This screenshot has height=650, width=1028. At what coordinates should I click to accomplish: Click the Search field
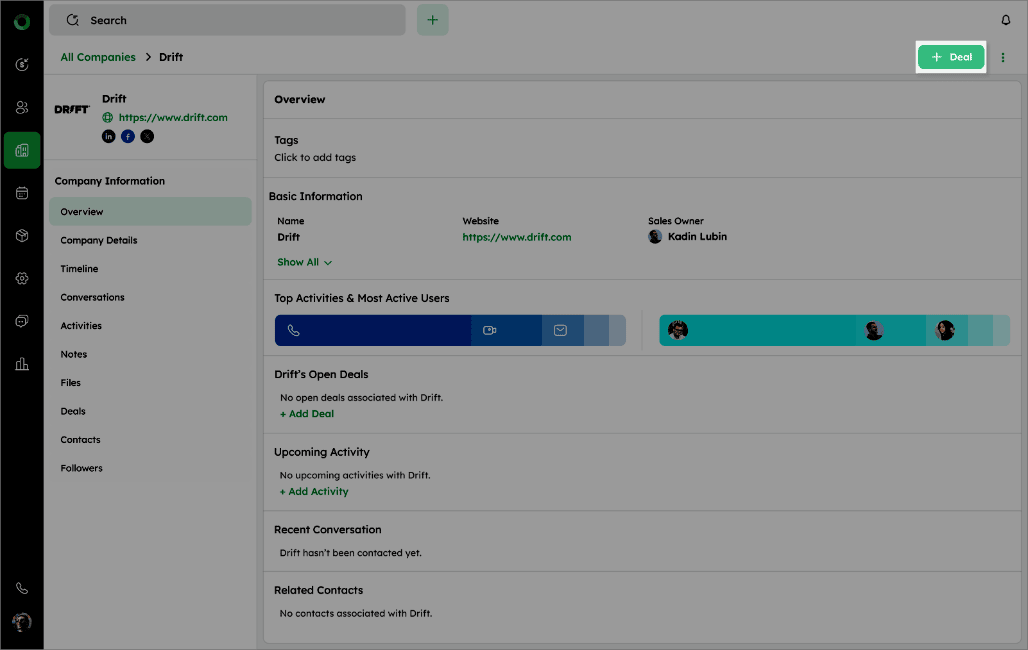point(228,20)
